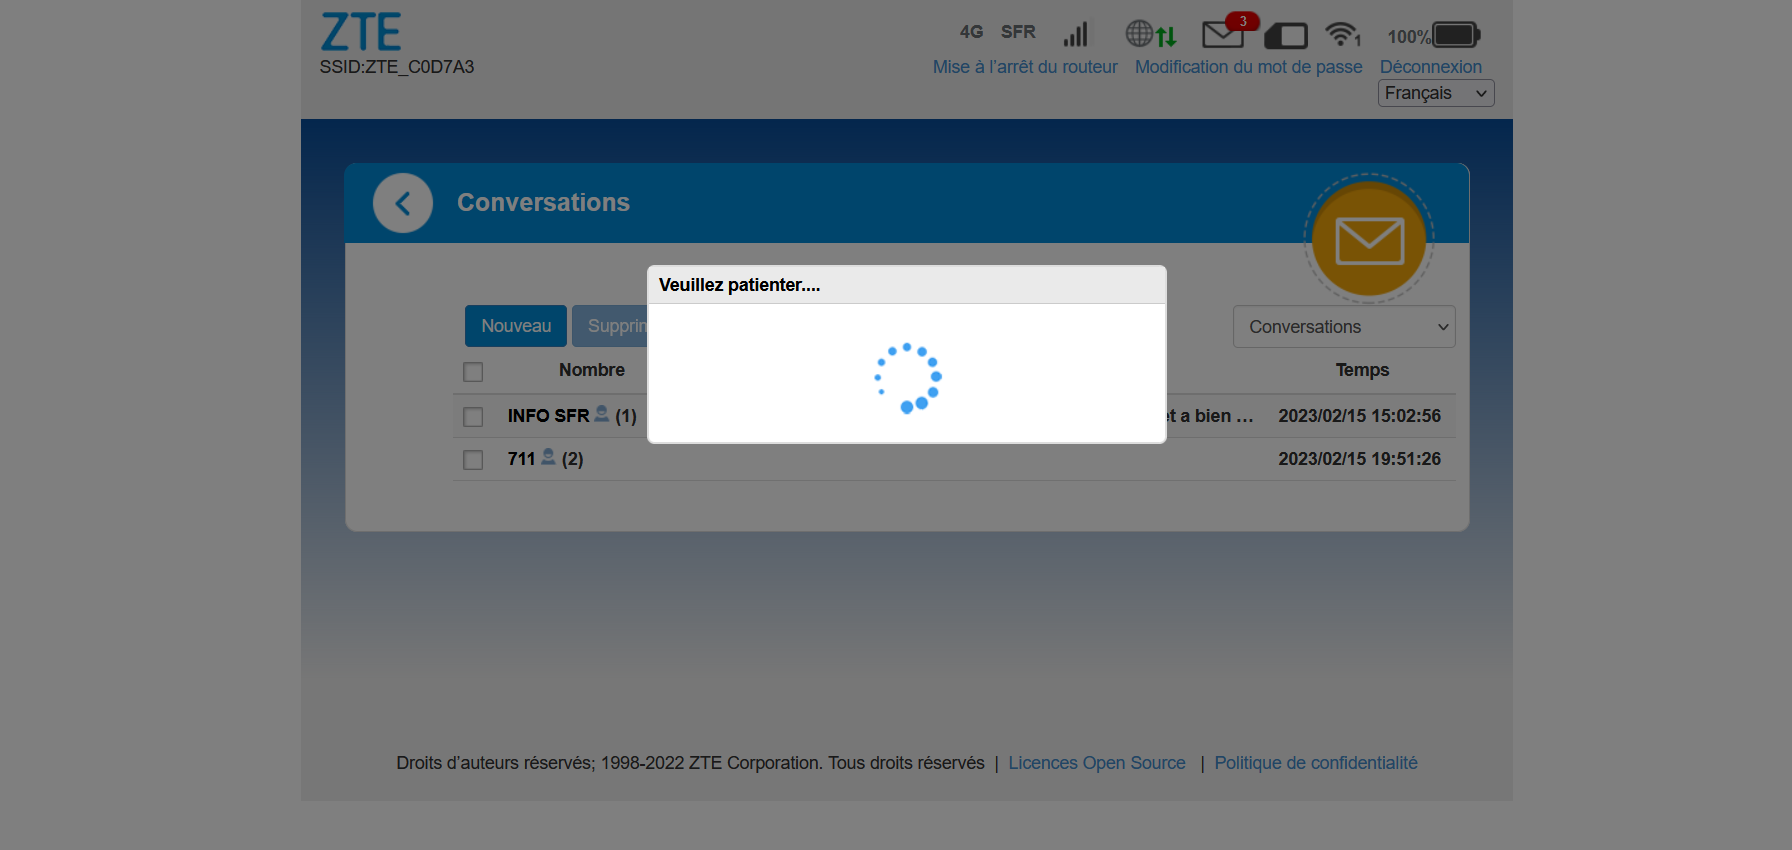
Task: Click the ZTE logo
Action: 361,32
